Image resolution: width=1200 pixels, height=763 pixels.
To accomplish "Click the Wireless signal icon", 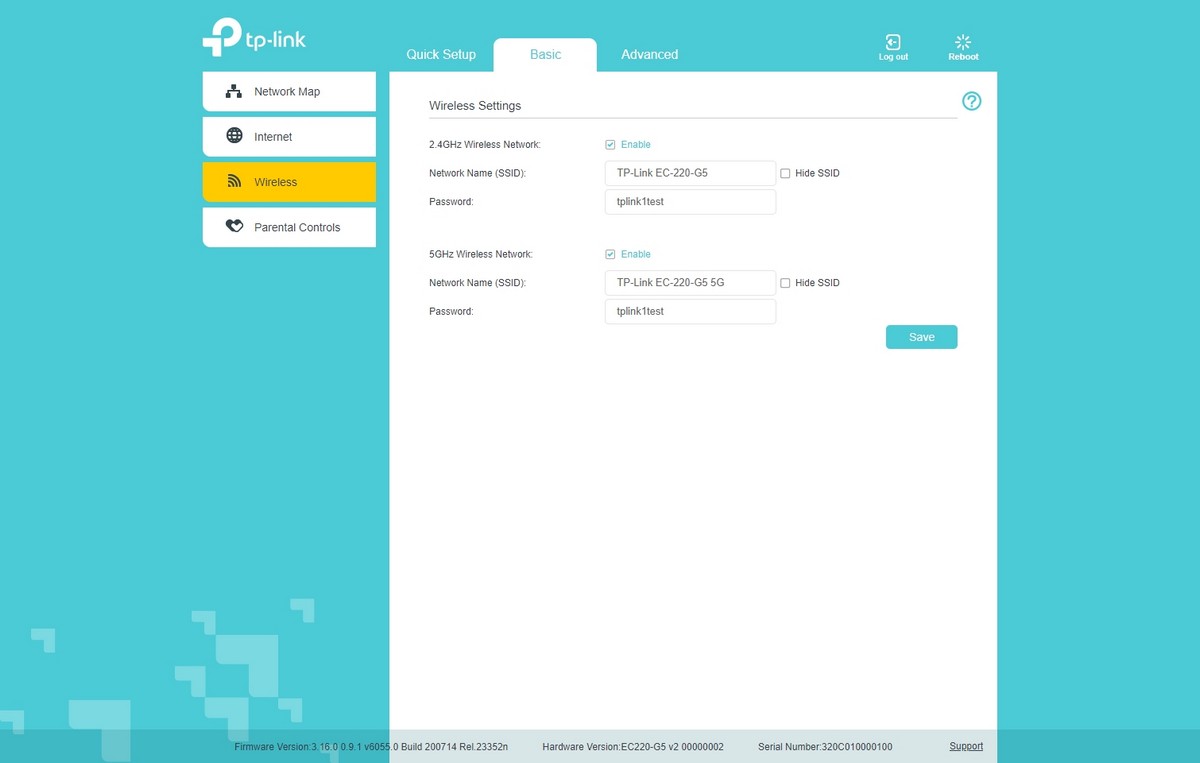I will pyautogui.click(x=234, y=182).
